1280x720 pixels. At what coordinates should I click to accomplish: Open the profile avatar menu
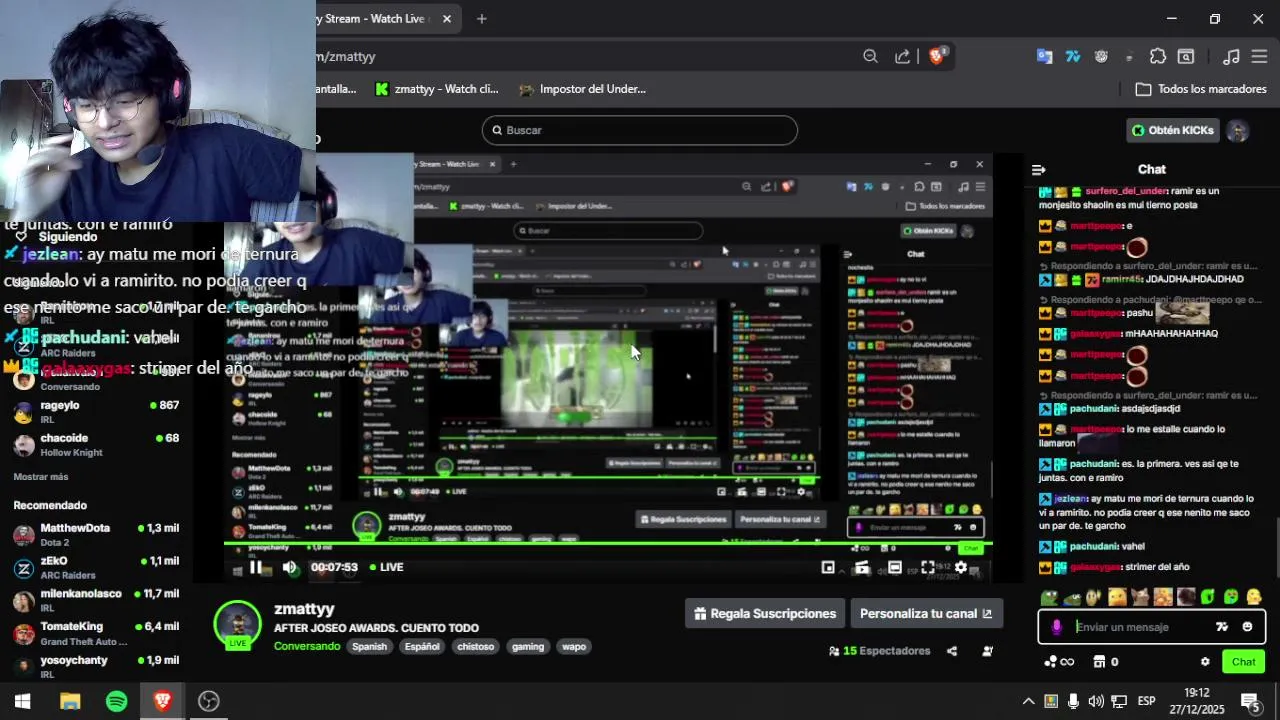[1238, 130]
